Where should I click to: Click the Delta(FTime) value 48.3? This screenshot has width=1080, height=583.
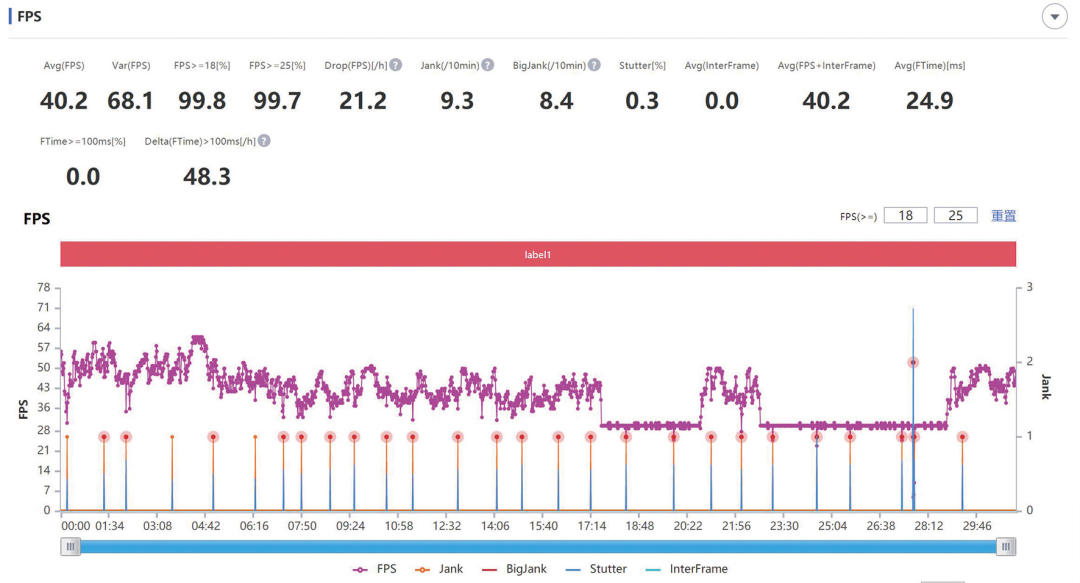(x=207, y=177)
